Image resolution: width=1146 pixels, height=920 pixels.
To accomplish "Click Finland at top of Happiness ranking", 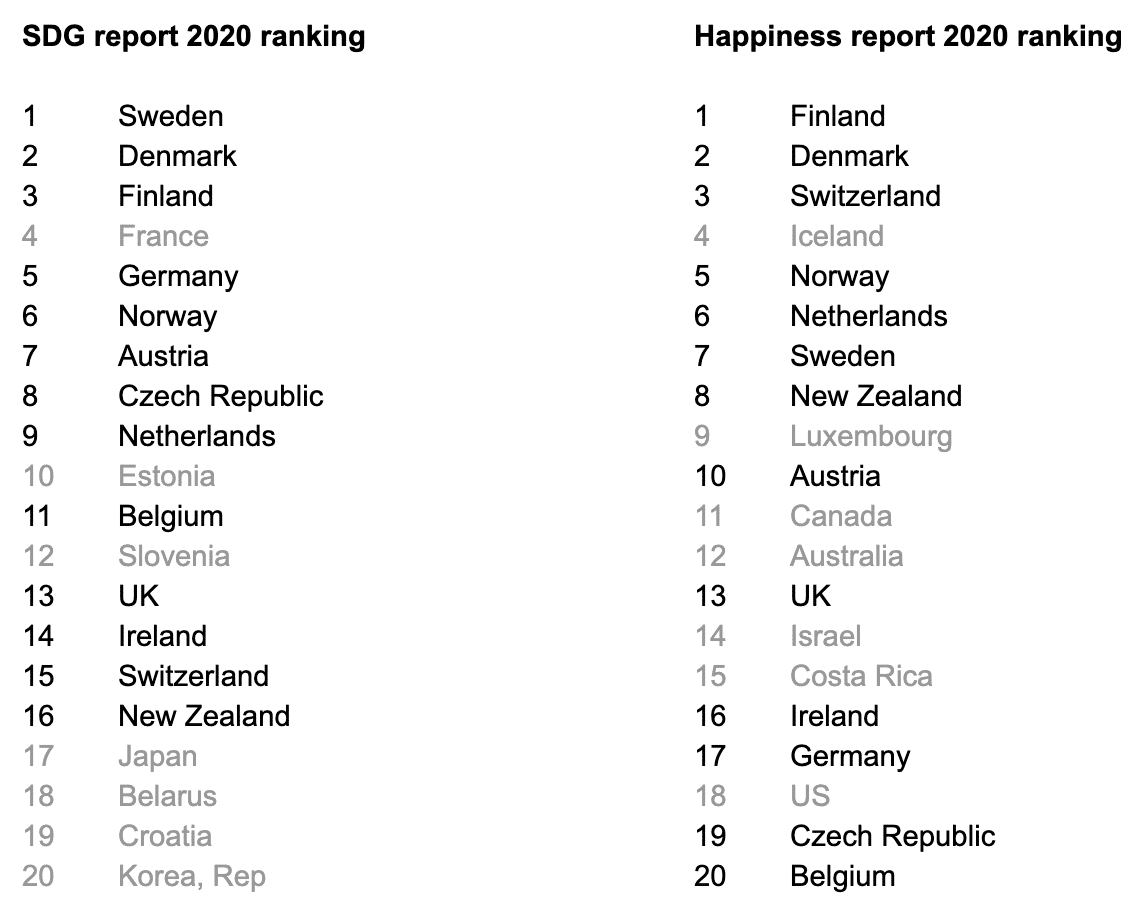I will [x=837, y=116].
